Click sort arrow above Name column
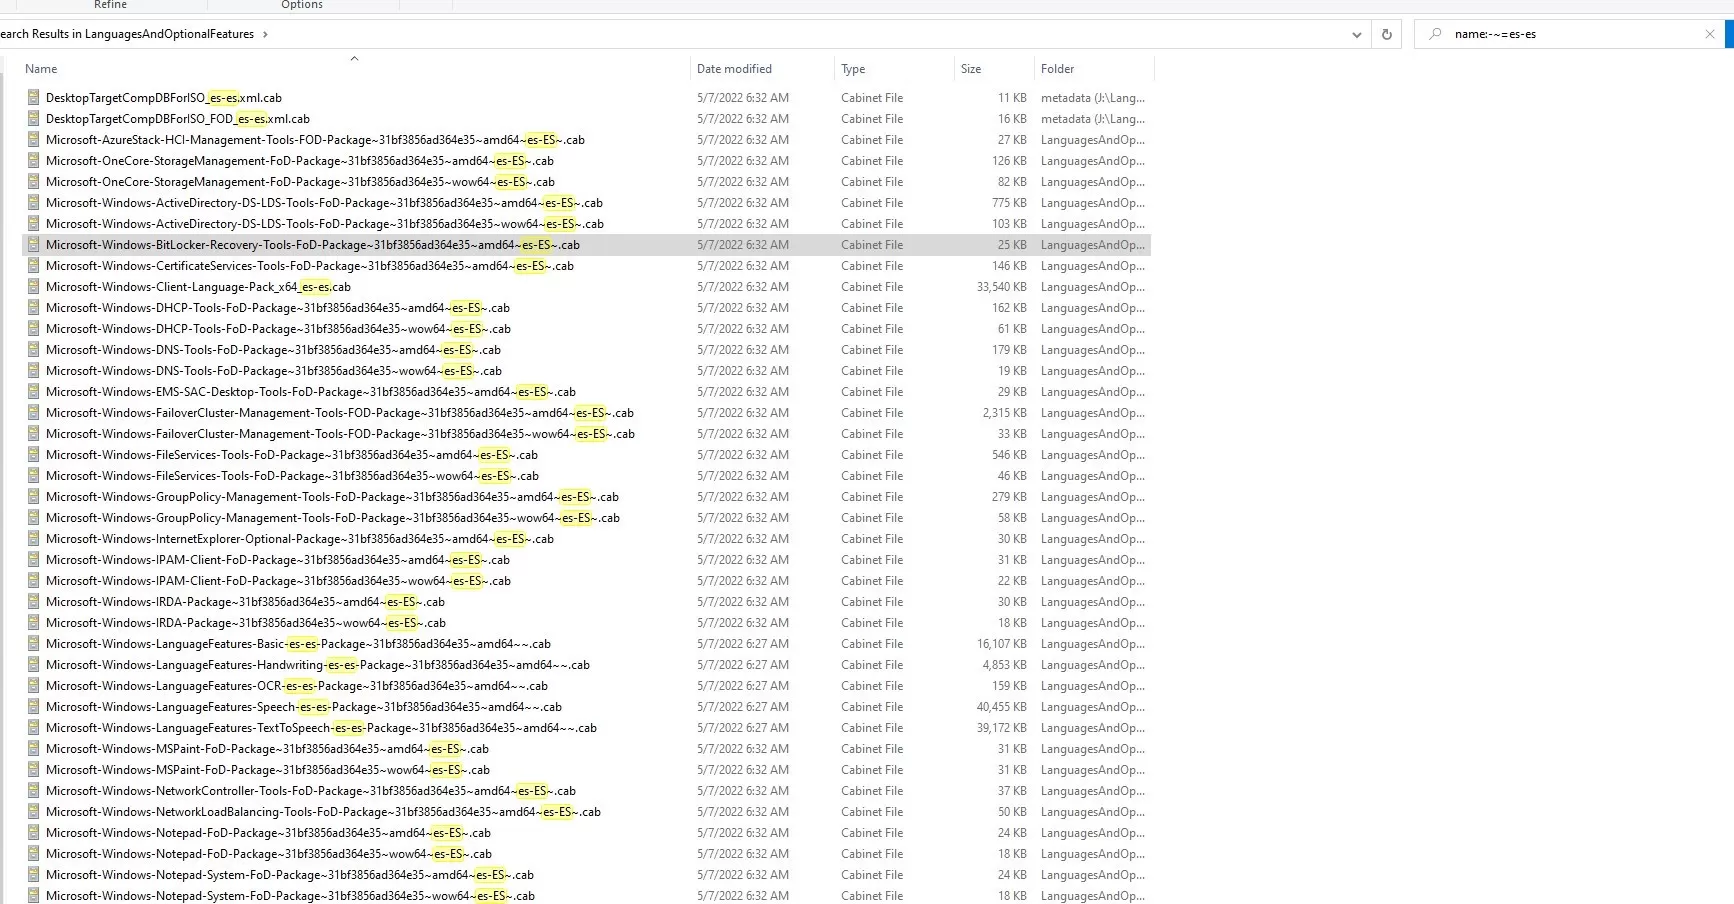Viewport: 1734px width, 904px height. [354, 59]
